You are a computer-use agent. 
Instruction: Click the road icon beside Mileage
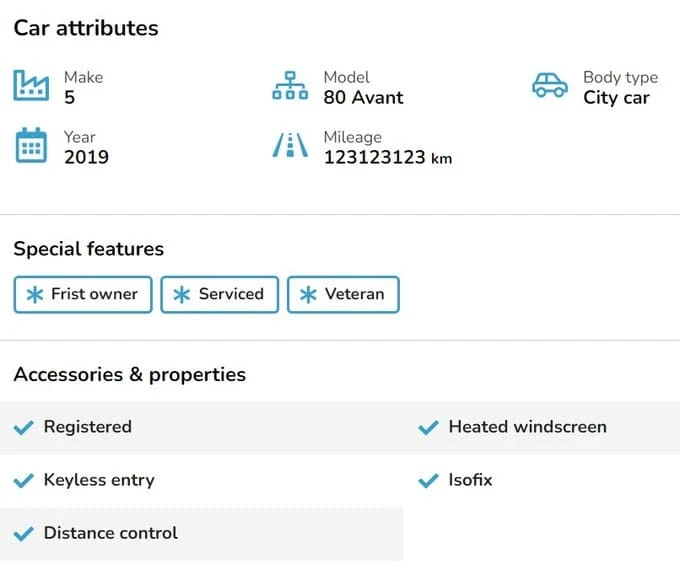[290, 146]
